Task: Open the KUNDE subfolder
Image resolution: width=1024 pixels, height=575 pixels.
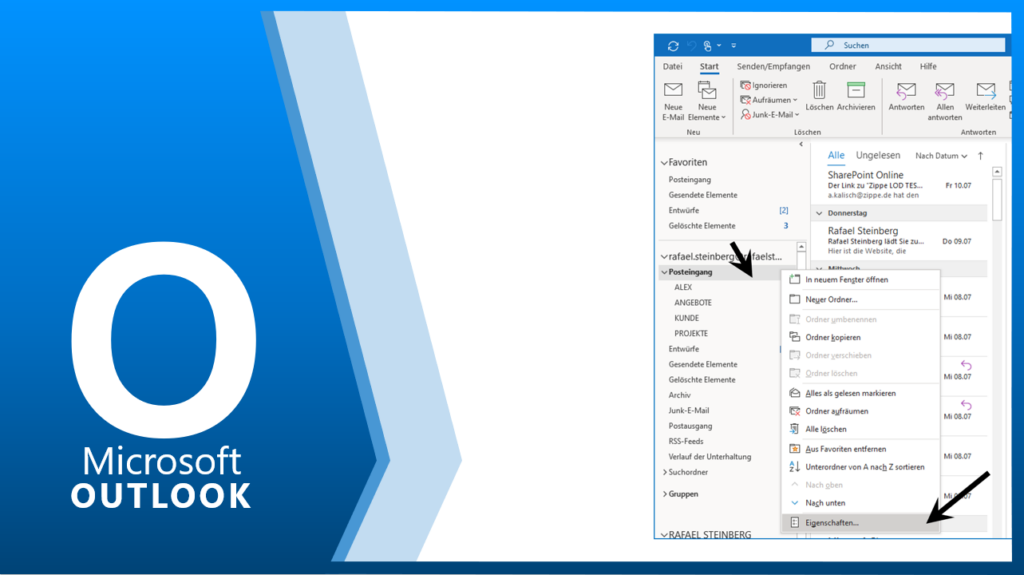Action: pyautogui.click(x=686, y=318)
